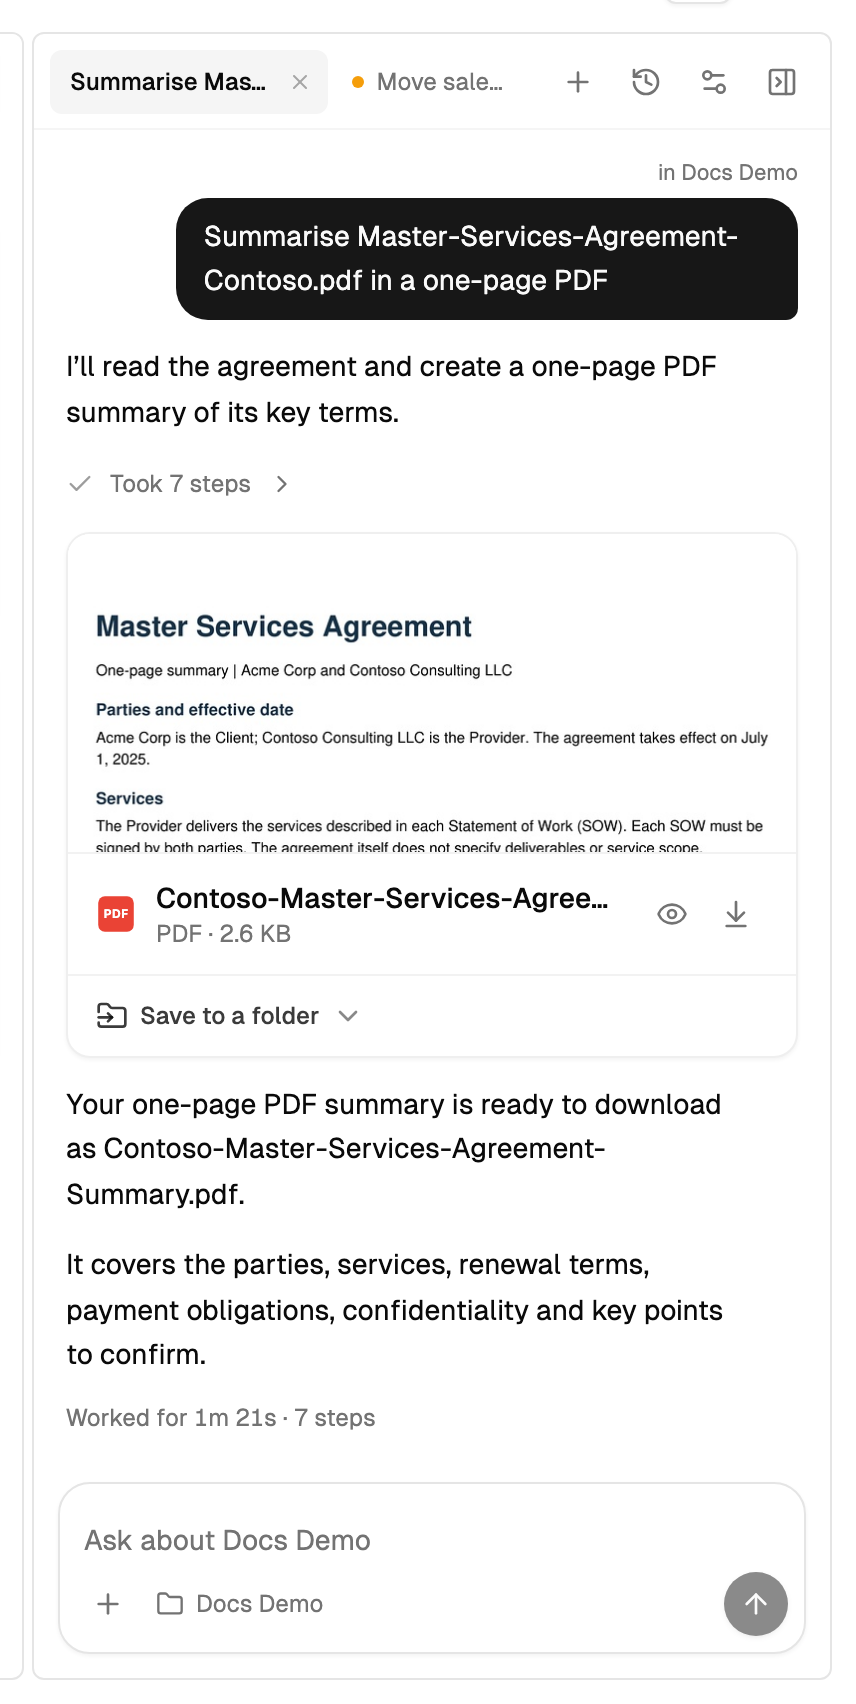Select the Docs Demo folder chip
856x1704 pixels.
coord(240,1604)
